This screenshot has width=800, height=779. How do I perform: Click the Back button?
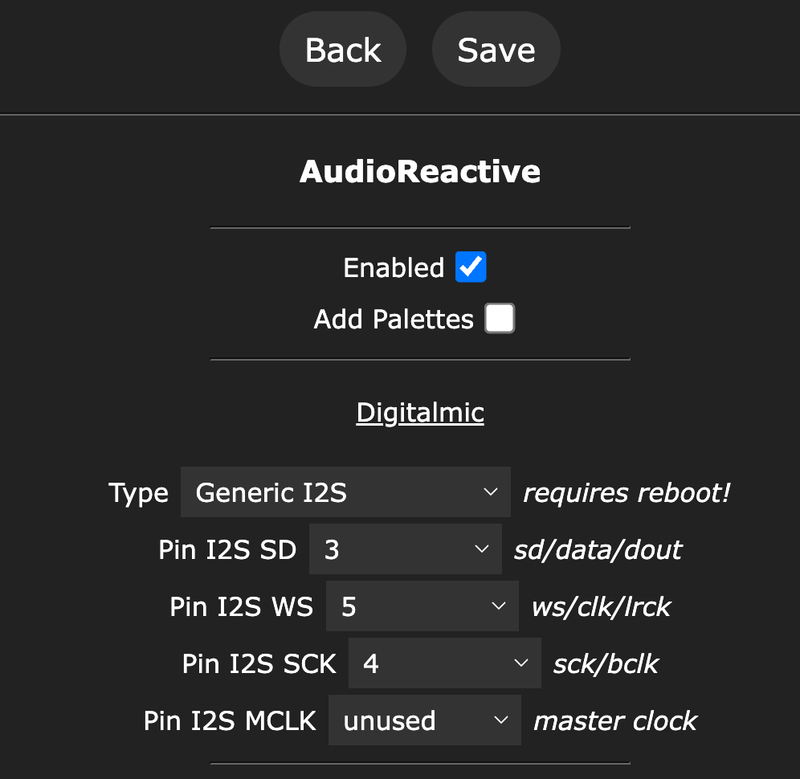click(343, 50)
